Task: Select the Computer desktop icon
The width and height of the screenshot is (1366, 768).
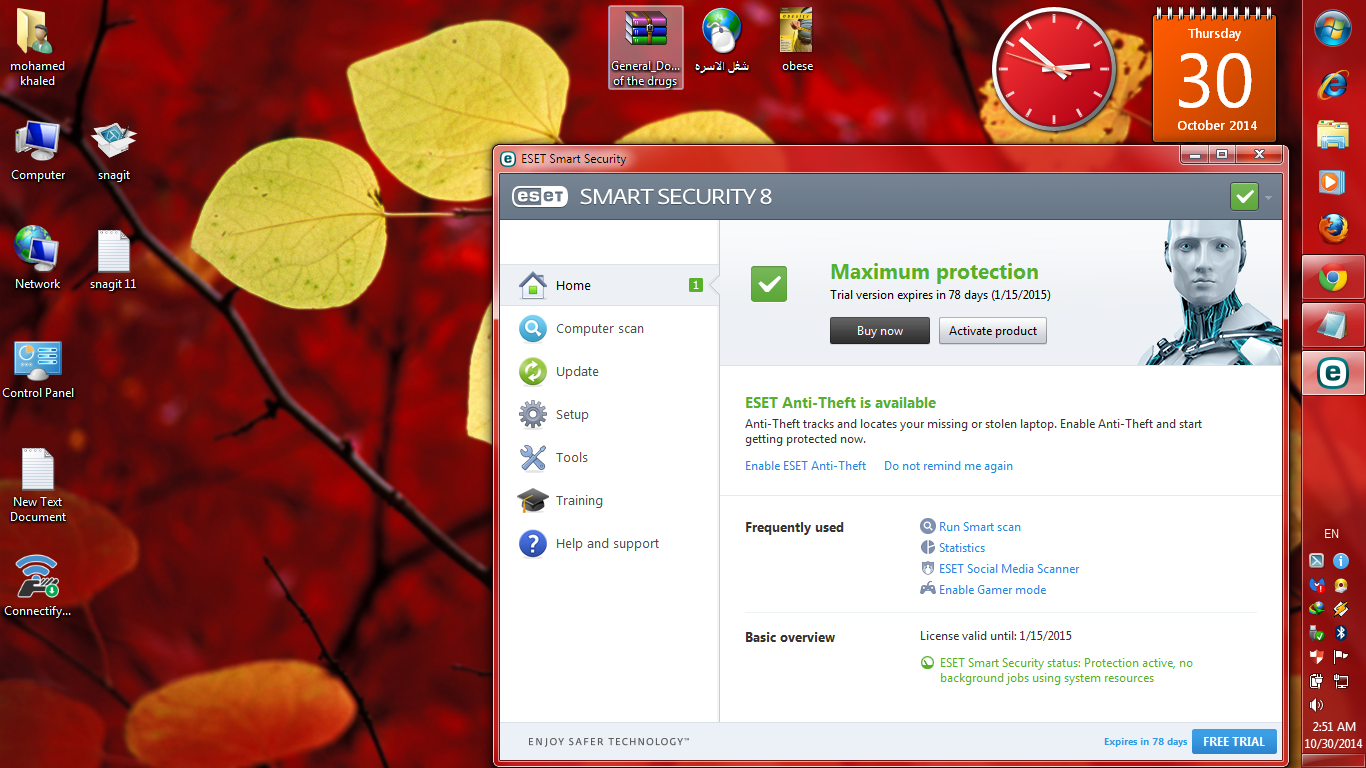Action: tap(38, 150)
